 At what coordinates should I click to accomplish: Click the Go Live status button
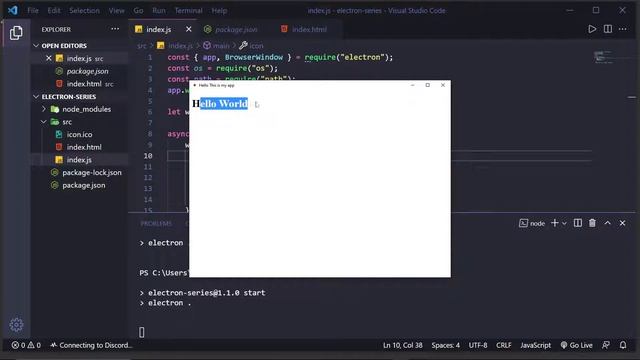576,345
